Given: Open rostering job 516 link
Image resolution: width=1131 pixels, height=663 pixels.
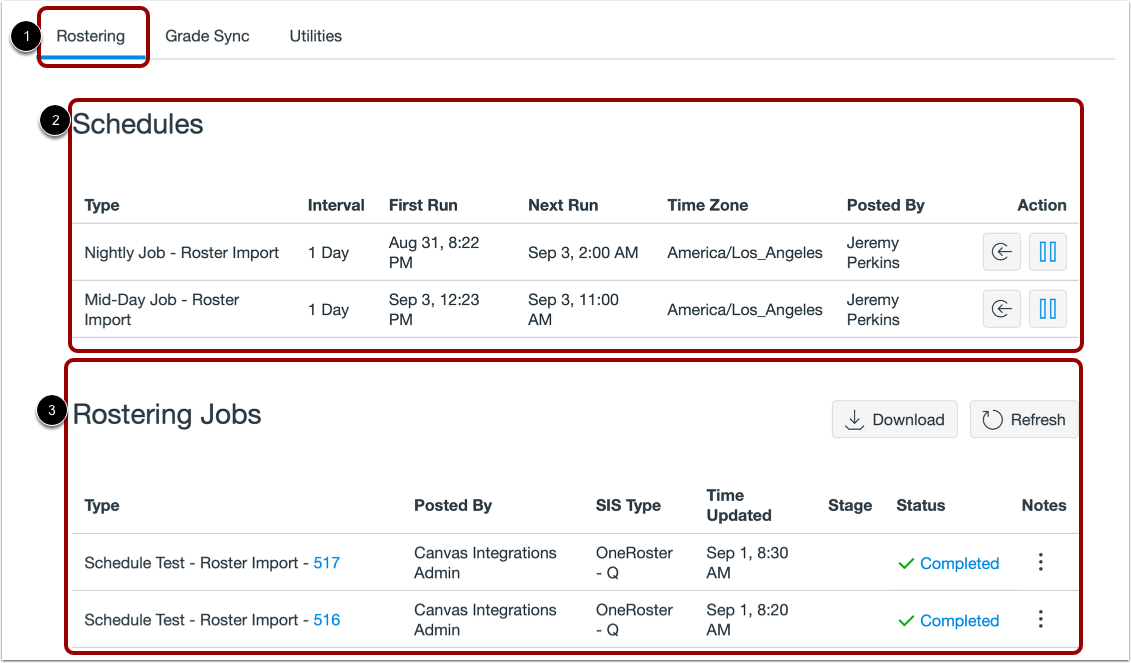Looking at the screenshot, I should (x=327, y=620).
